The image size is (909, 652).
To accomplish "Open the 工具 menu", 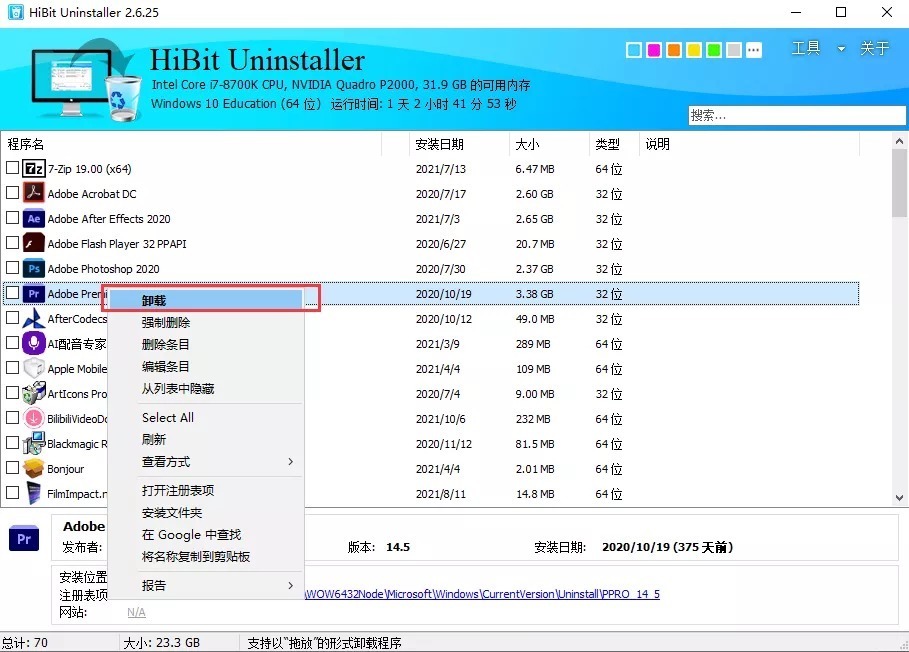I will tap(806, 48).
